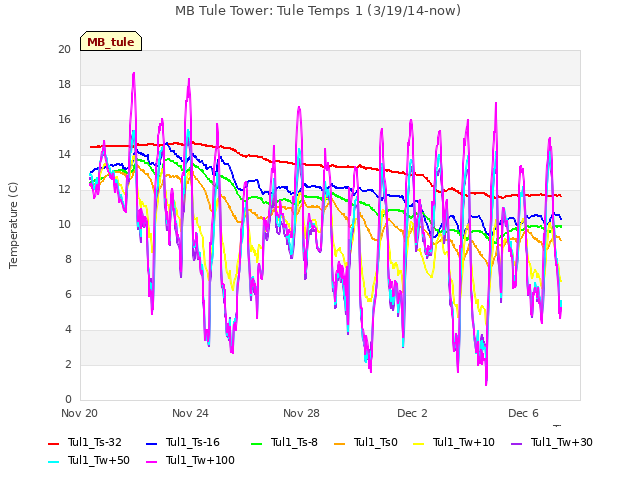Click the 12 y-axis tick label

(x=64, y=190)
